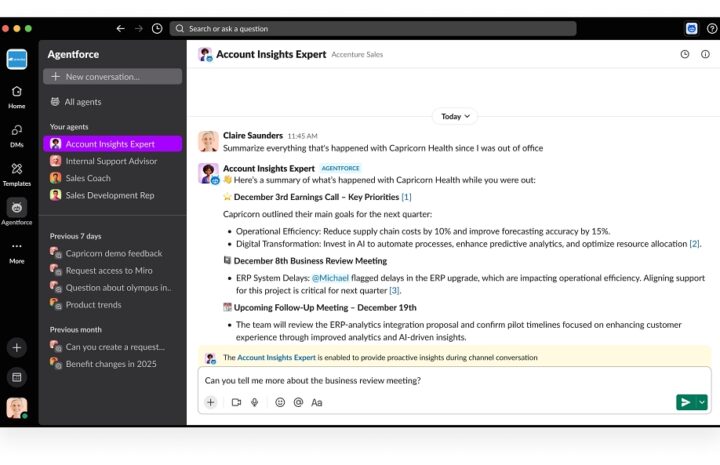Open citation [1] on the Earnings Call line
720x465 pixels.
[x=406, y=197]
